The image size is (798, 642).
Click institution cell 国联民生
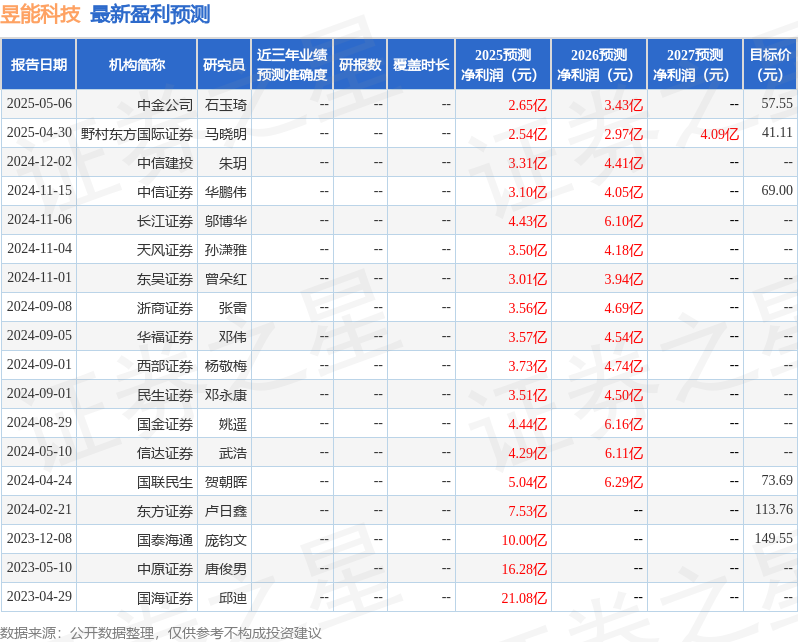[165, 482]
